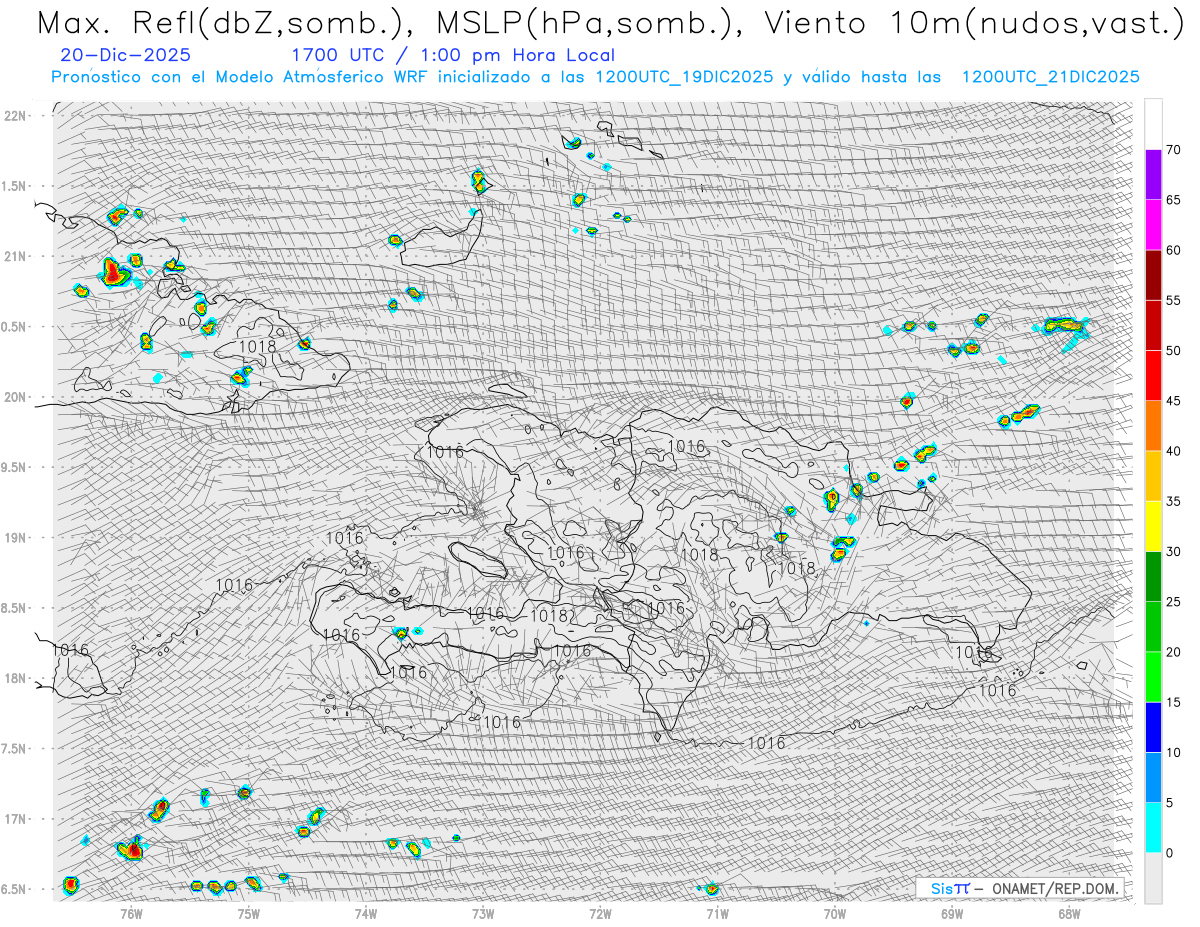The width and height of the screenshot is (1200, 927).
Task: Click the cyan 0–5 dBZ colorbar segment
Action: click(x=1153, y=827)
